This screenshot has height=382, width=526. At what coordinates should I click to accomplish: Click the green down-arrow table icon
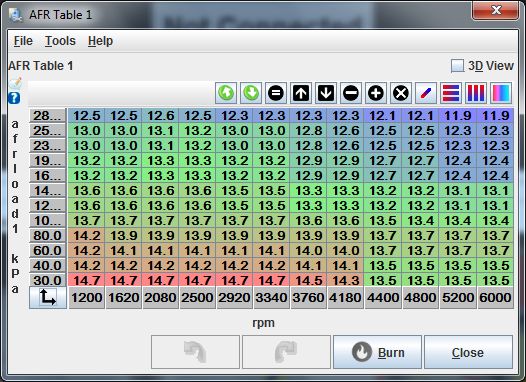point(251,93)
